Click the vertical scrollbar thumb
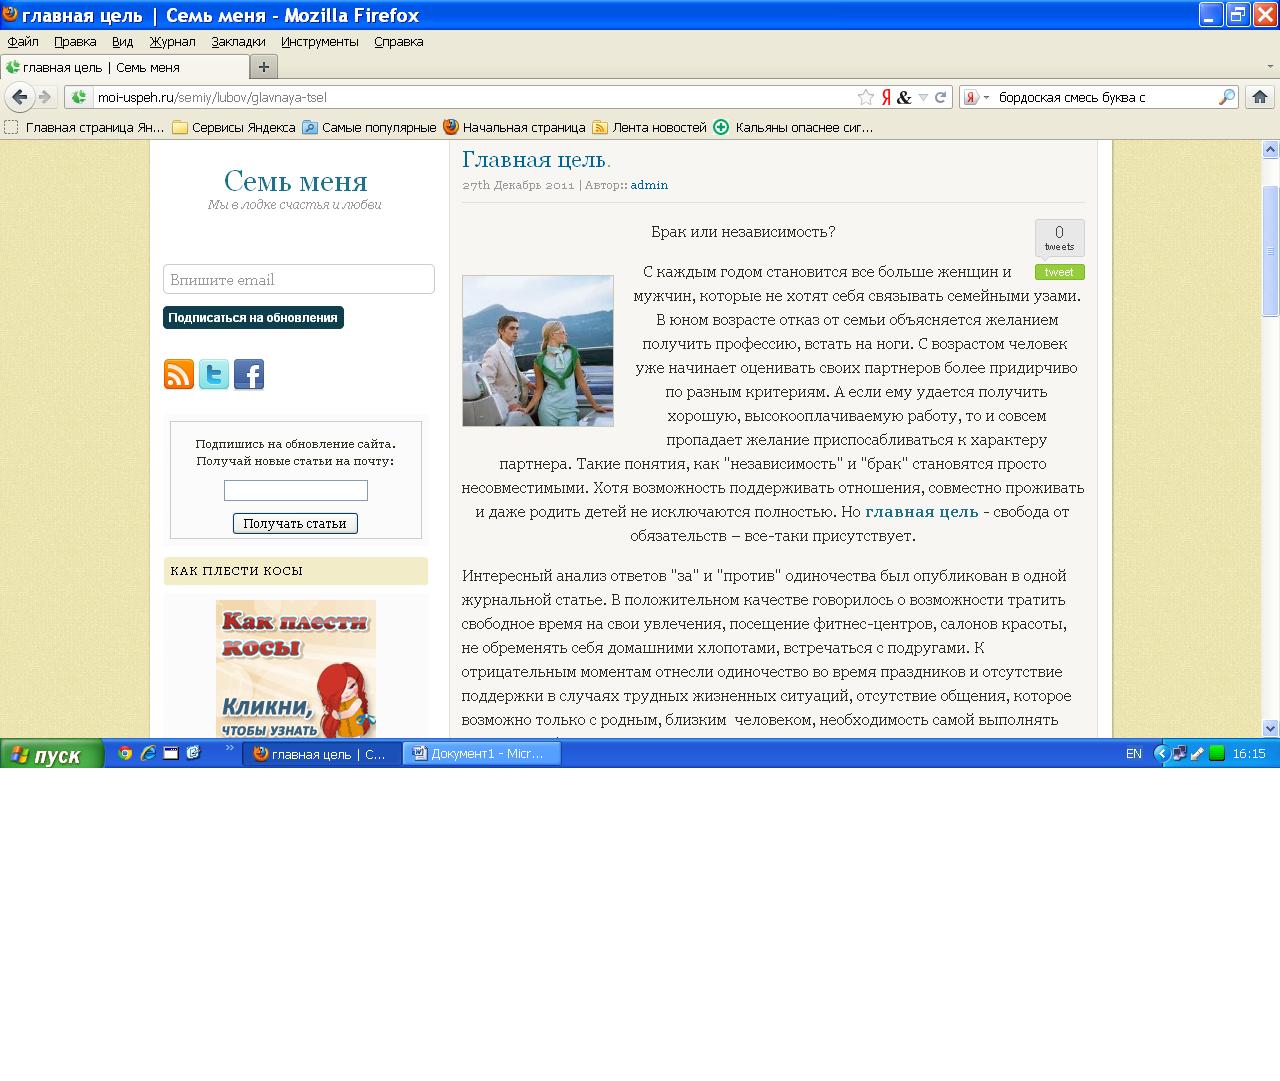This screenshot has width=1280, height=1081. 1270,251
